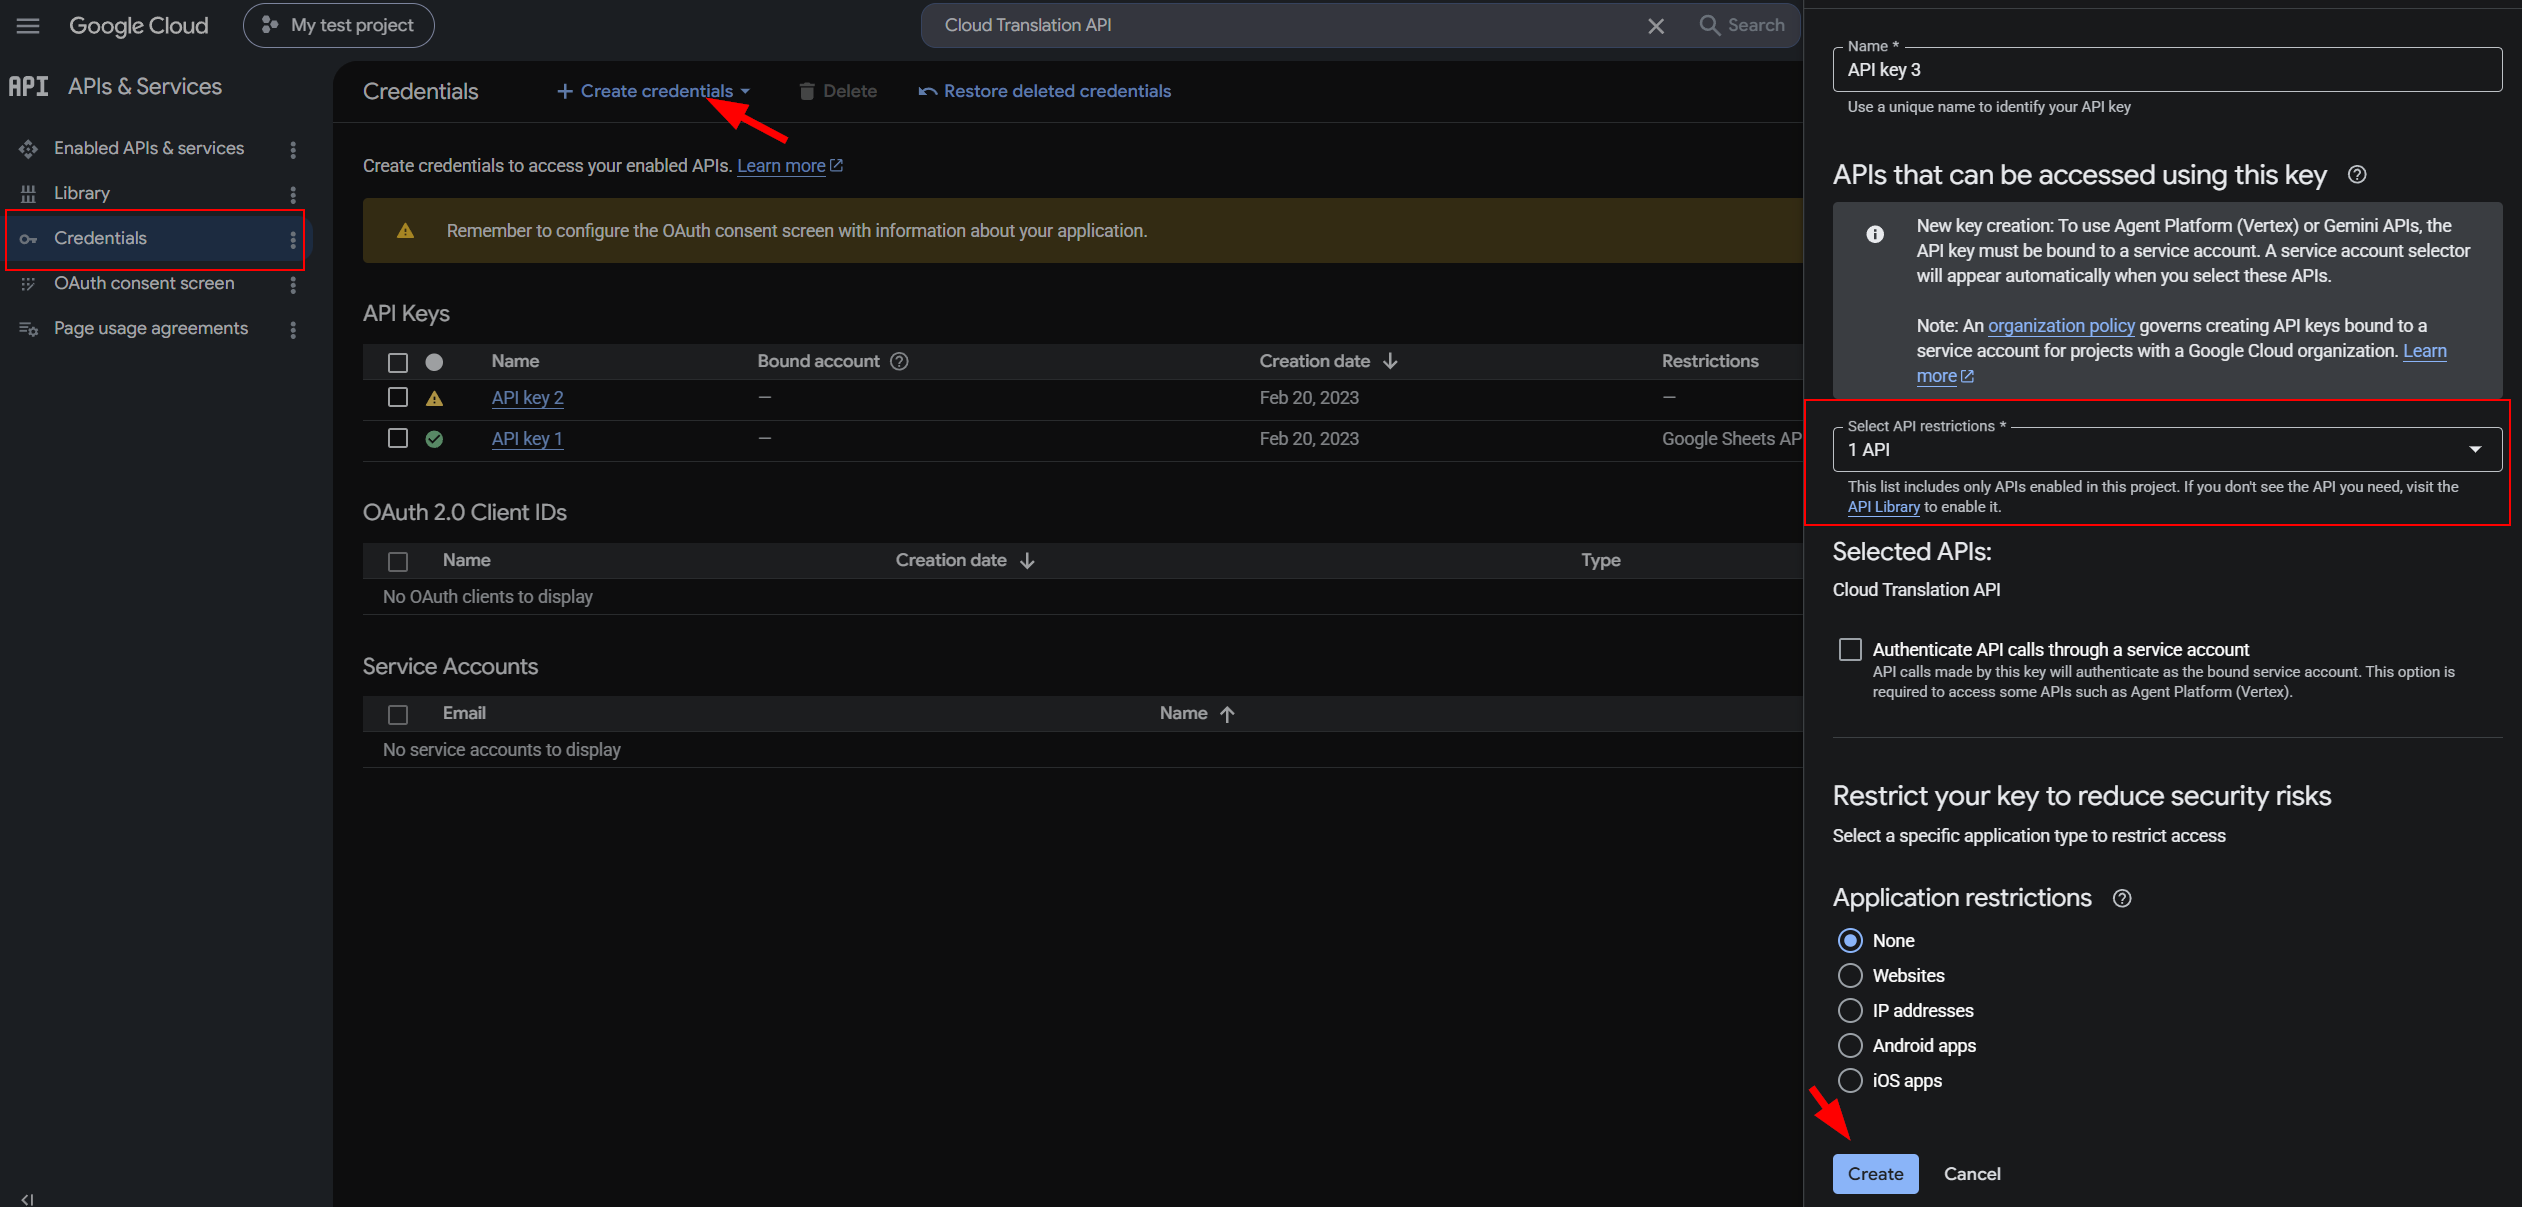Sort service accounts by Name arrow
The image size is (2522, 1207).
pos(1227,714)
